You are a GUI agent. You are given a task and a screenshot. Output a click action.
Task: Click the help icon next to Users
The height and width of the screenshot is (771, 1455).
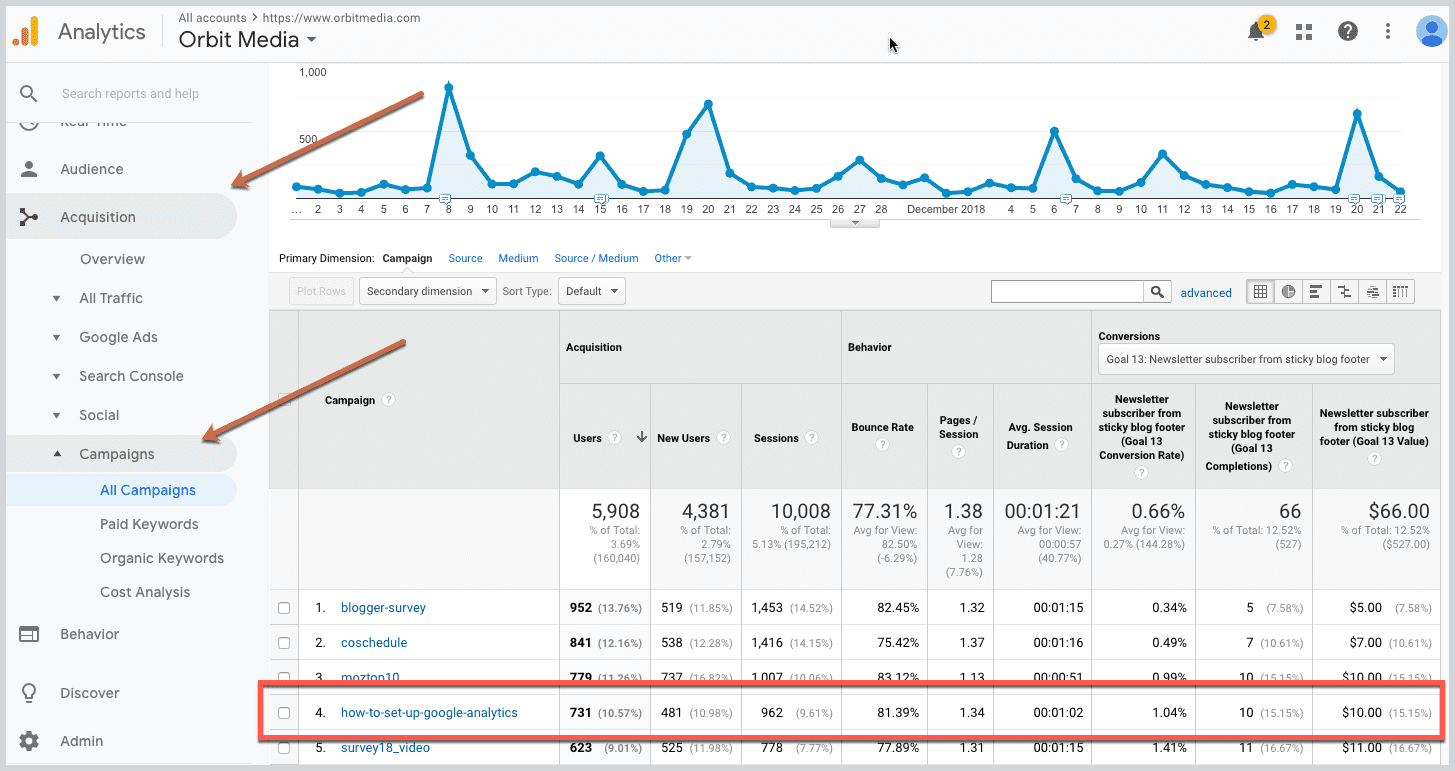pos(615,438)
